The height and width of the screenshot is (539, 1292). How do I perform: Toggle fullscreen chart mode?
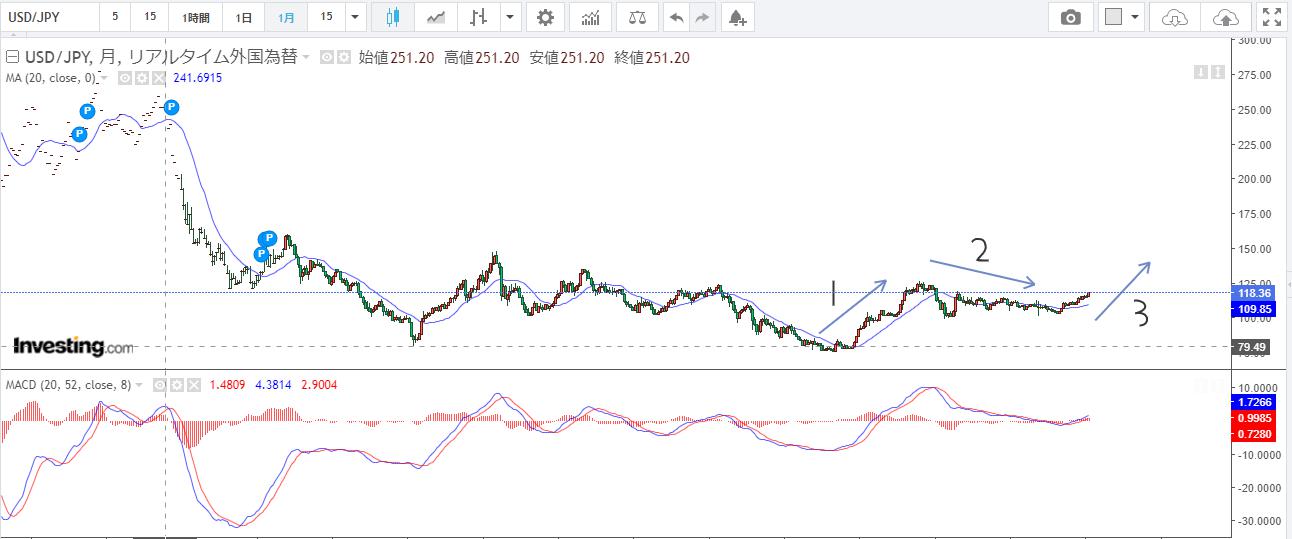pos(1271,17)
